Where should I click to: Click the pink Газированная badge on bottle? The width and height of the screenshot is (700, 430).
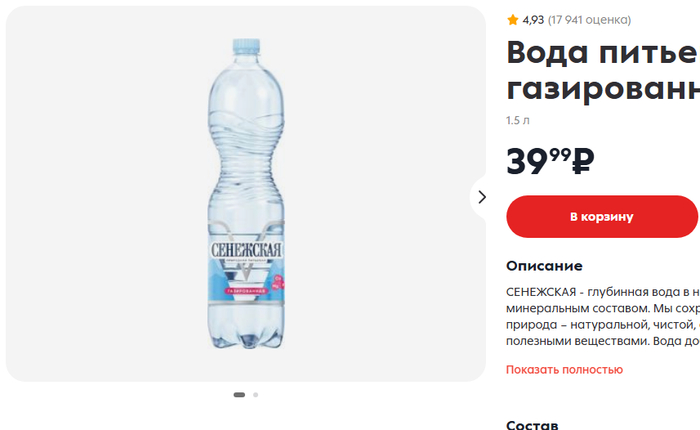(x=246, y=291)
